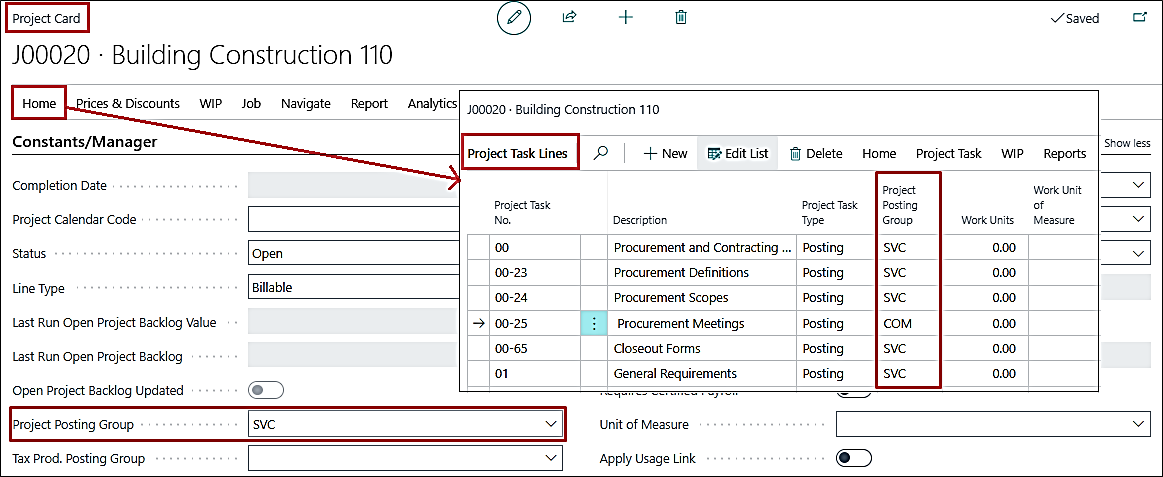1163x477 pixels.
Task: Click Edit List in Project Task Lines
Action: pos(738,154)
